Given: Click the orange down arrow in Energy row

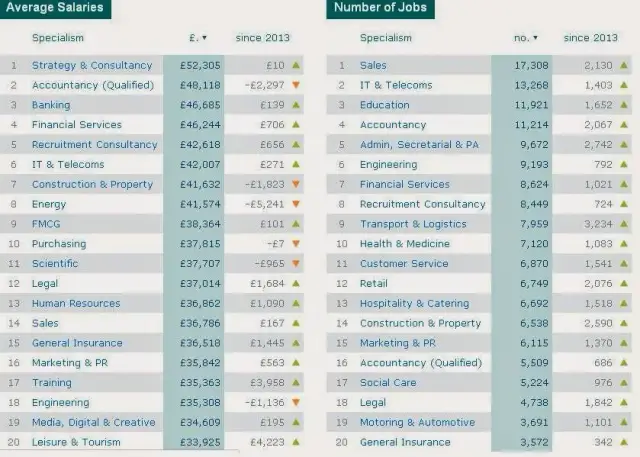Looking at the screenshot, I should 297,204.
